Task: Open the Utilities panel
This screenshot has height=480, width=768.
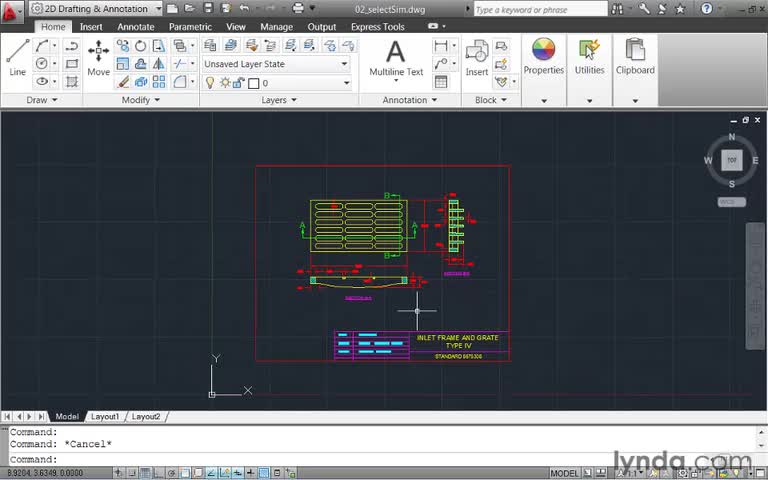Action: click(589, 57)
